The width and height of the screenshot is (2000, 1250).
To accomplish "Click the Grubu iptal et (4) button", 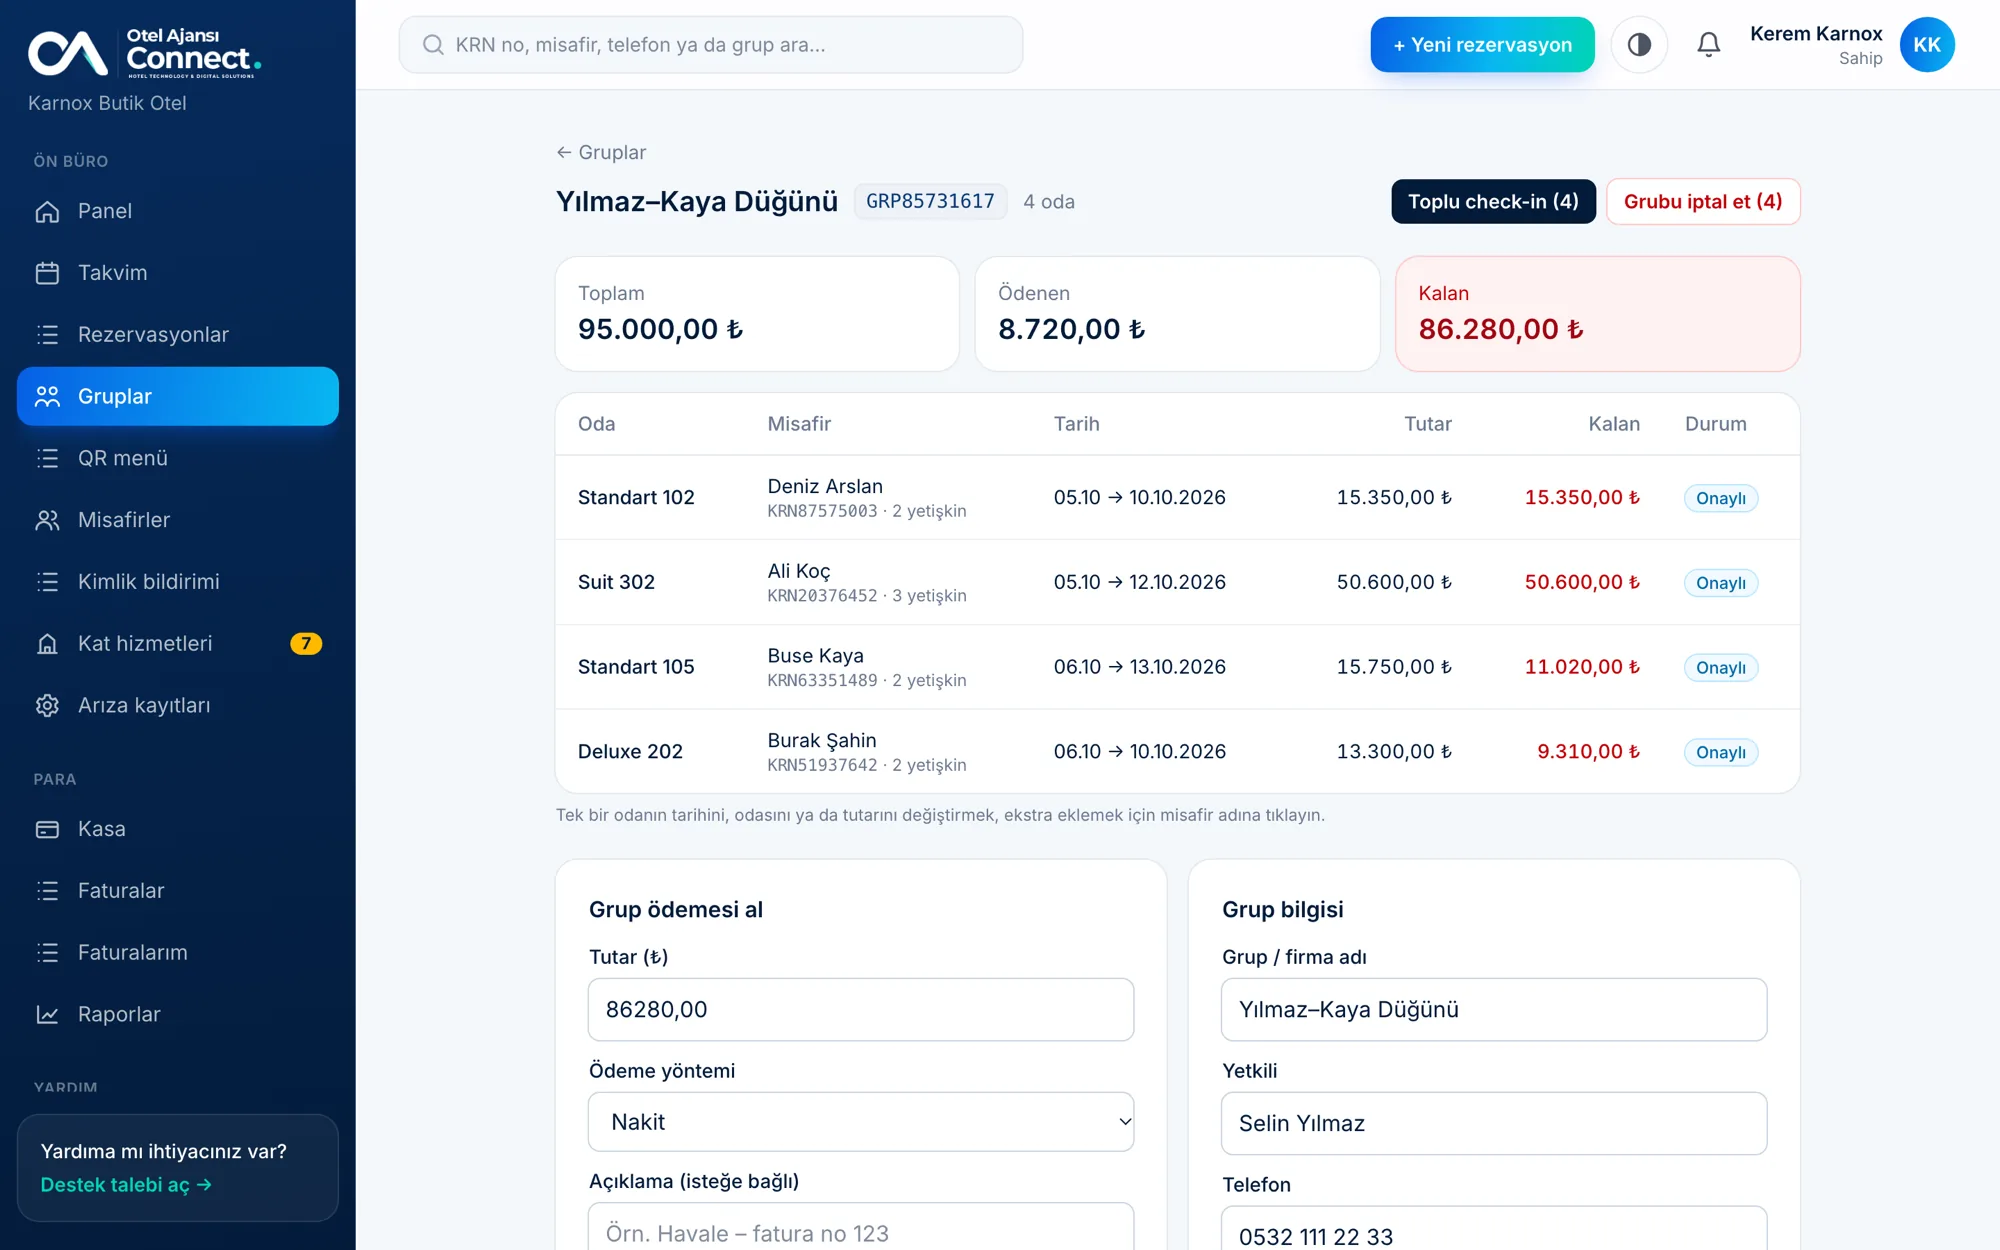I will click(1703, 201).
